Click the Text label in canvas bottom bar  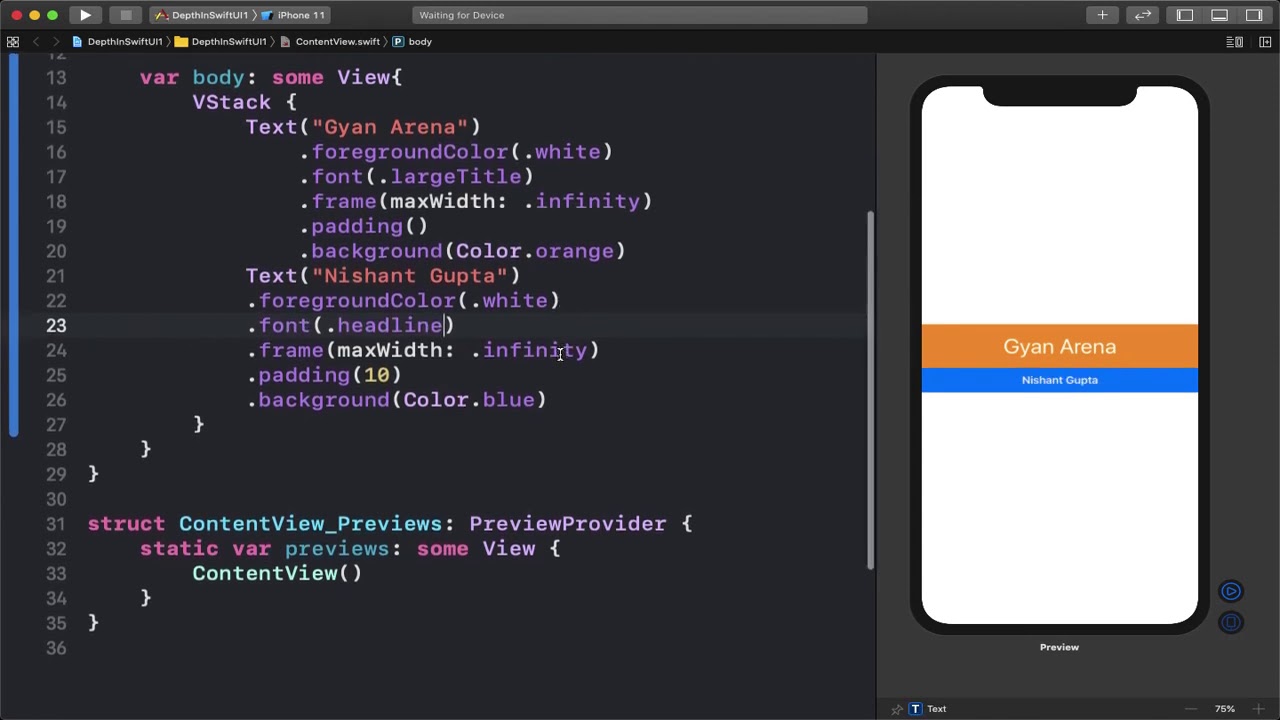936,709
